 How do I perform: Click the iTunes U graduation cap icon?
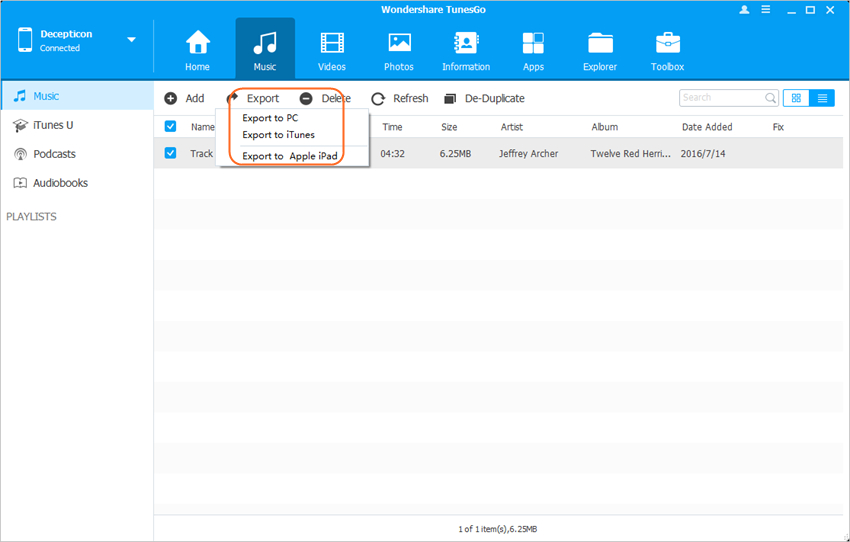coord(20,126)
